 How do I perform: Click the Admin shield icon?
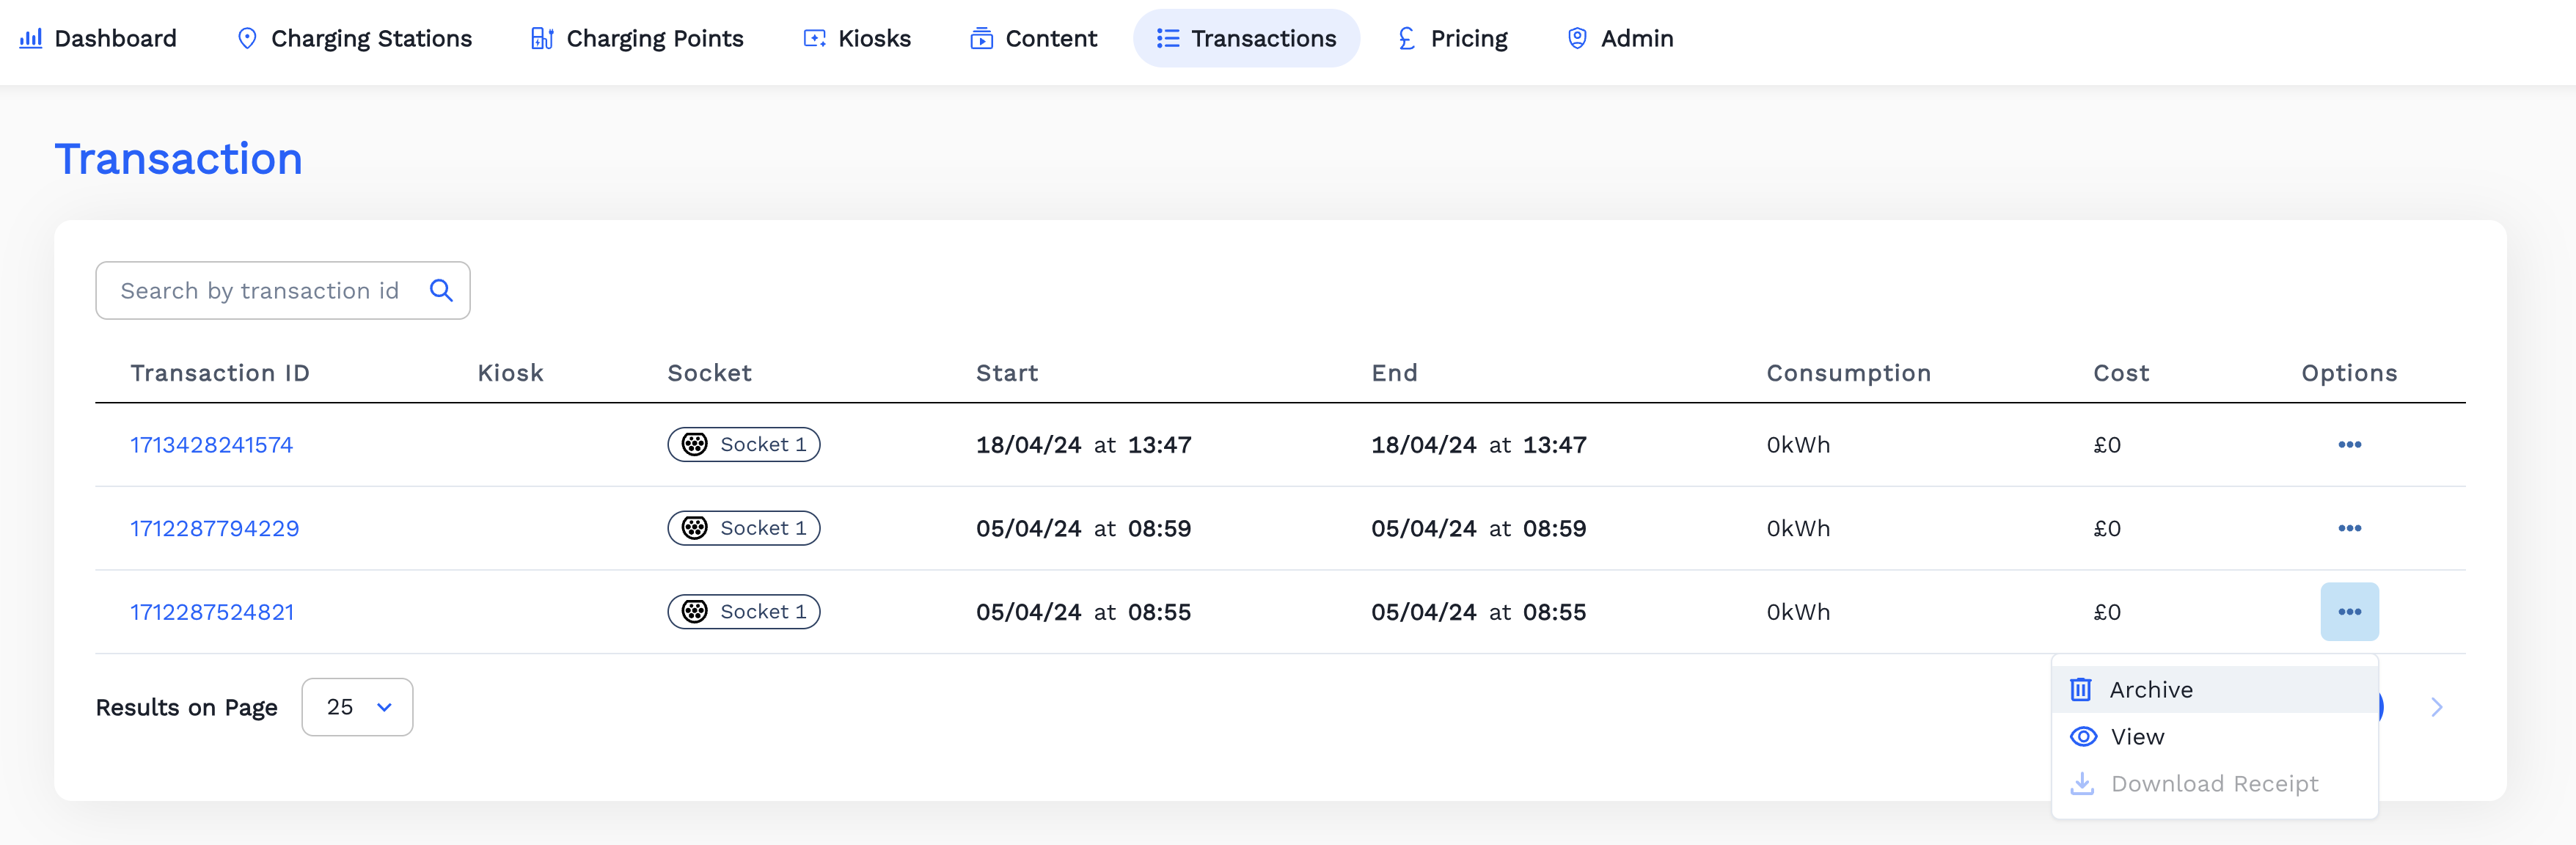1577,38
